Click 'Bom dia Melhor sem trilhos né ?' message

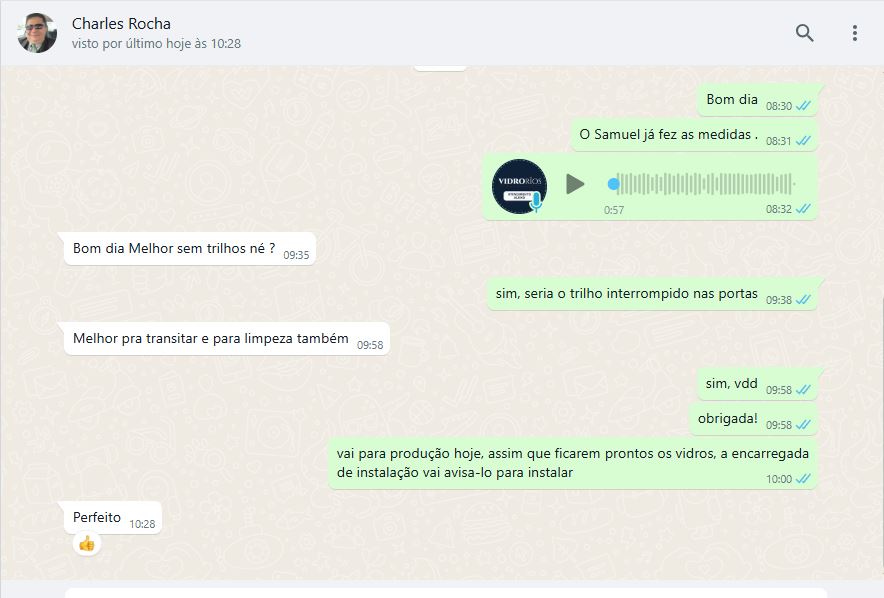[x=190, y=249]
